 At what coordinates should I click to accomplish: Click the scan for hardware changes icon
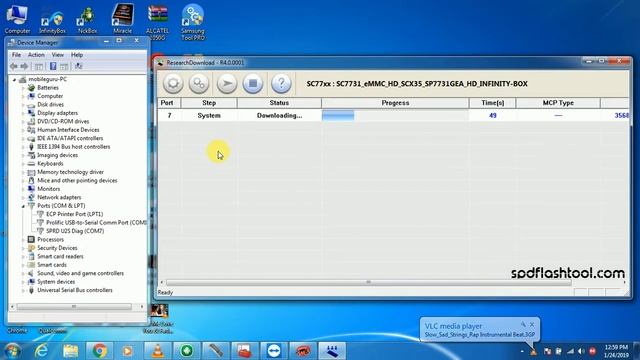[x=79, y=66]
